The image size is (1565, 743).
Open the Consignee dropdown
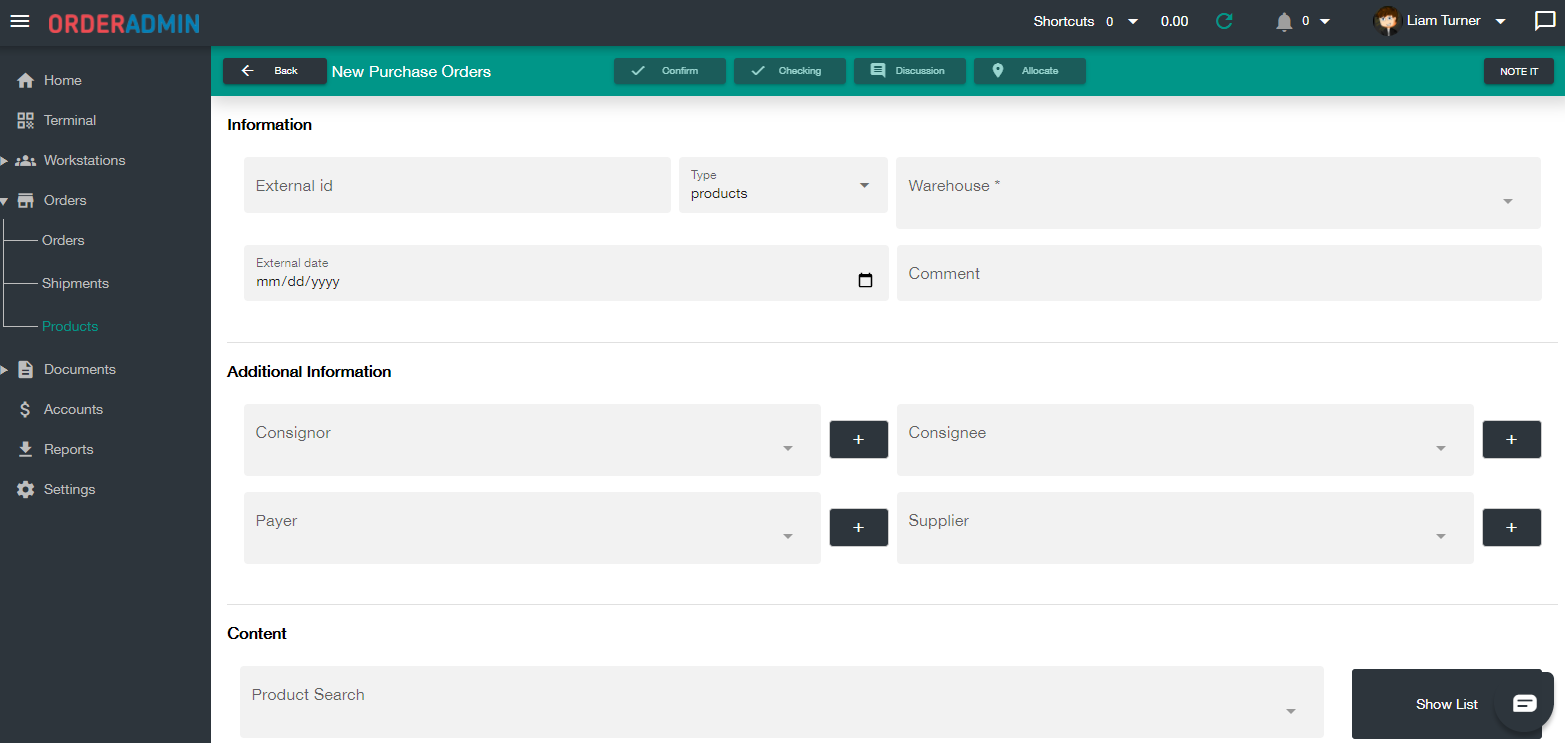(1185, 440)
